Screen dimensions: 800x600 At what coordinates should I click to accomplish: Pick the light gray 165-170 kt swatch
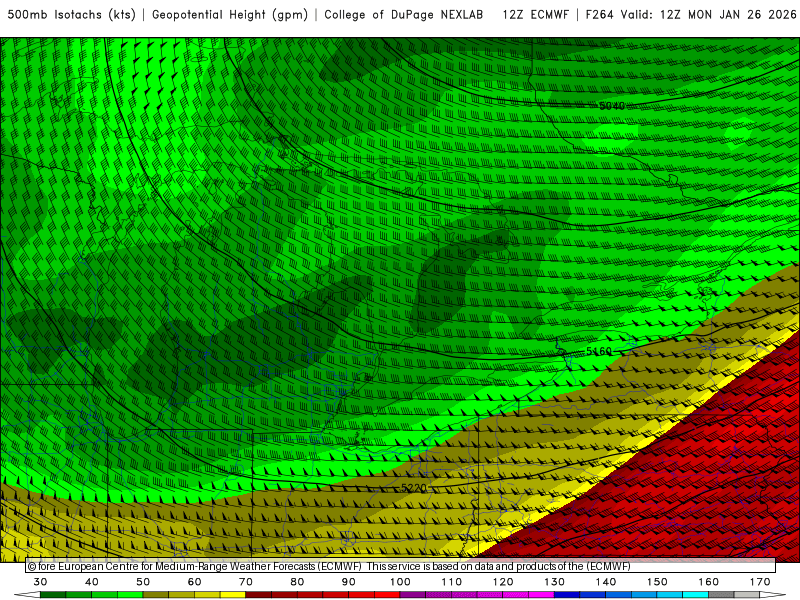(x=747, y=595)
